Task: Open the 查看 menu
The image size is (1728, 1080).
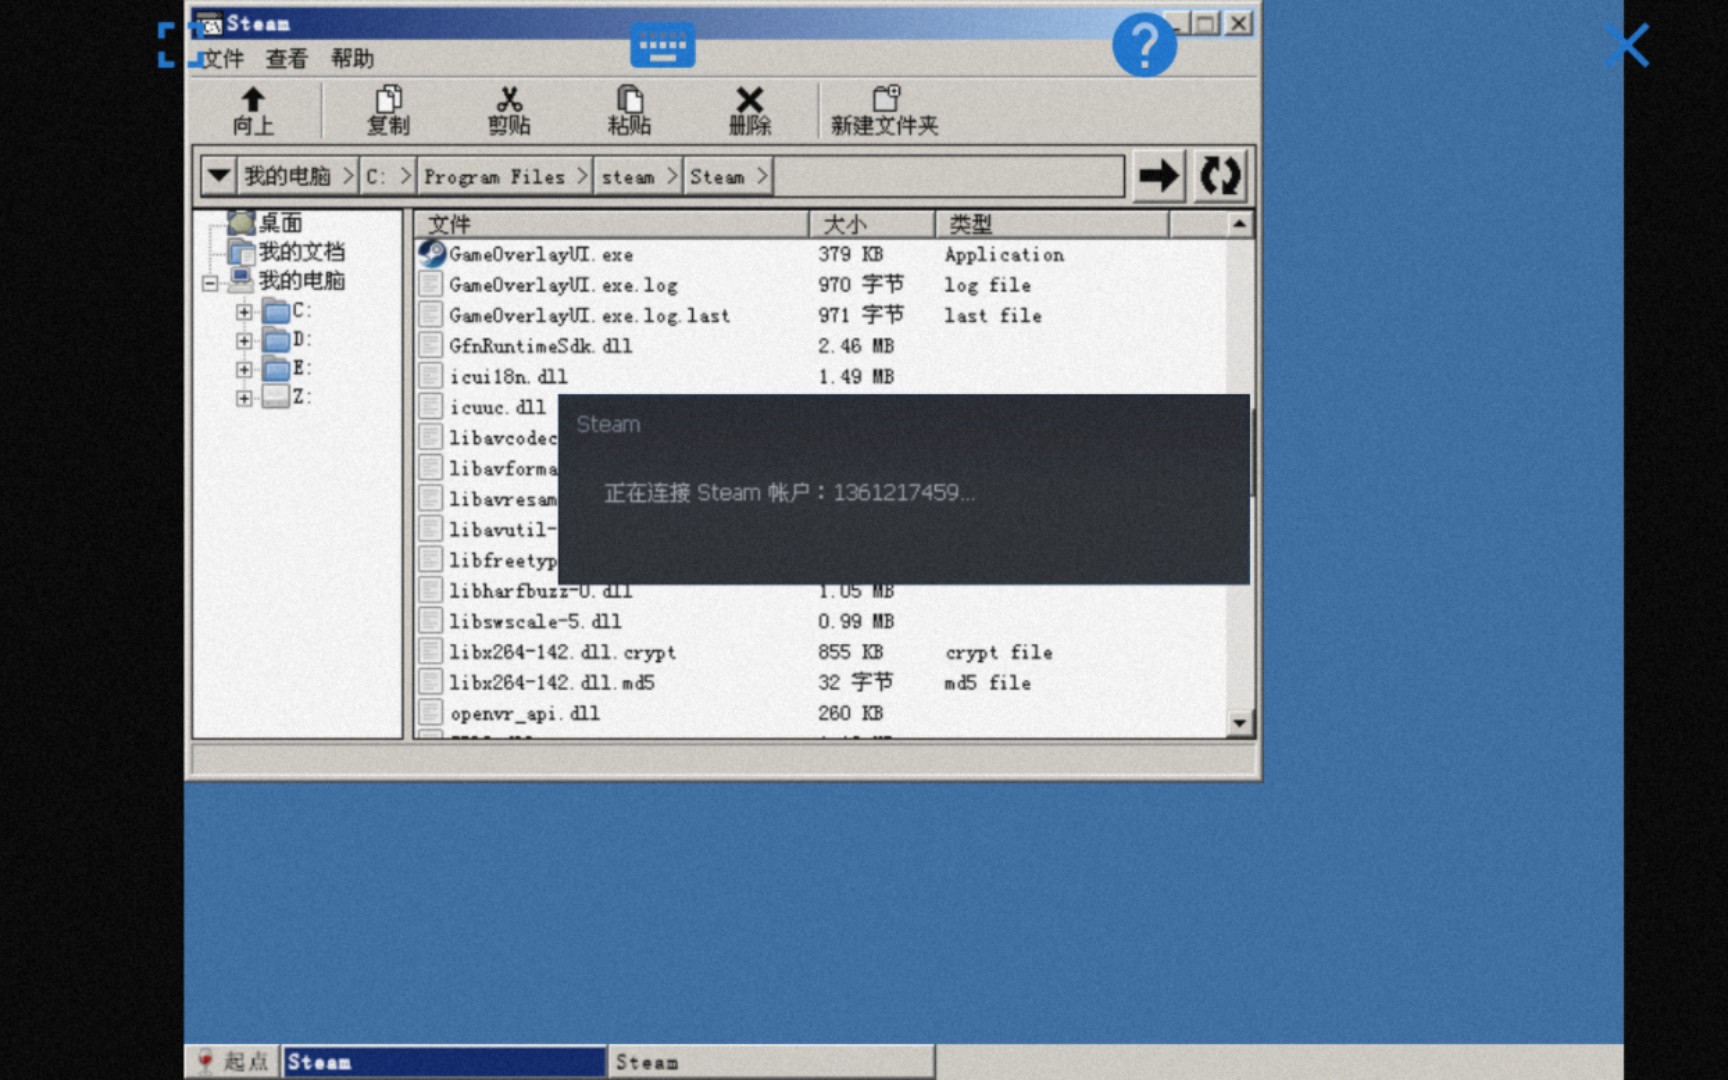Action: coord(287,59)
